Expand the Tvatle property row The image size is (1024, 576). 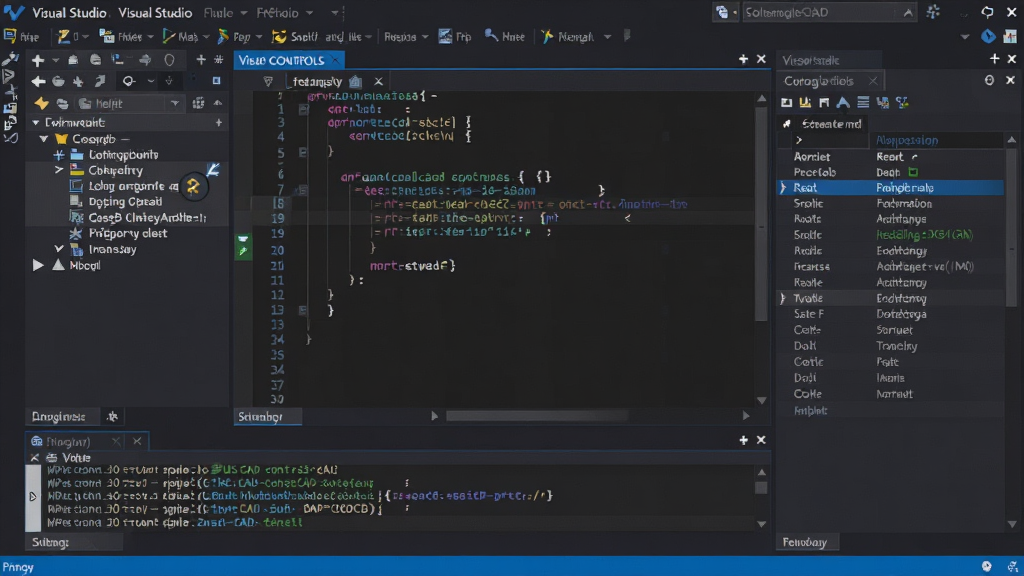pos(782,298)
